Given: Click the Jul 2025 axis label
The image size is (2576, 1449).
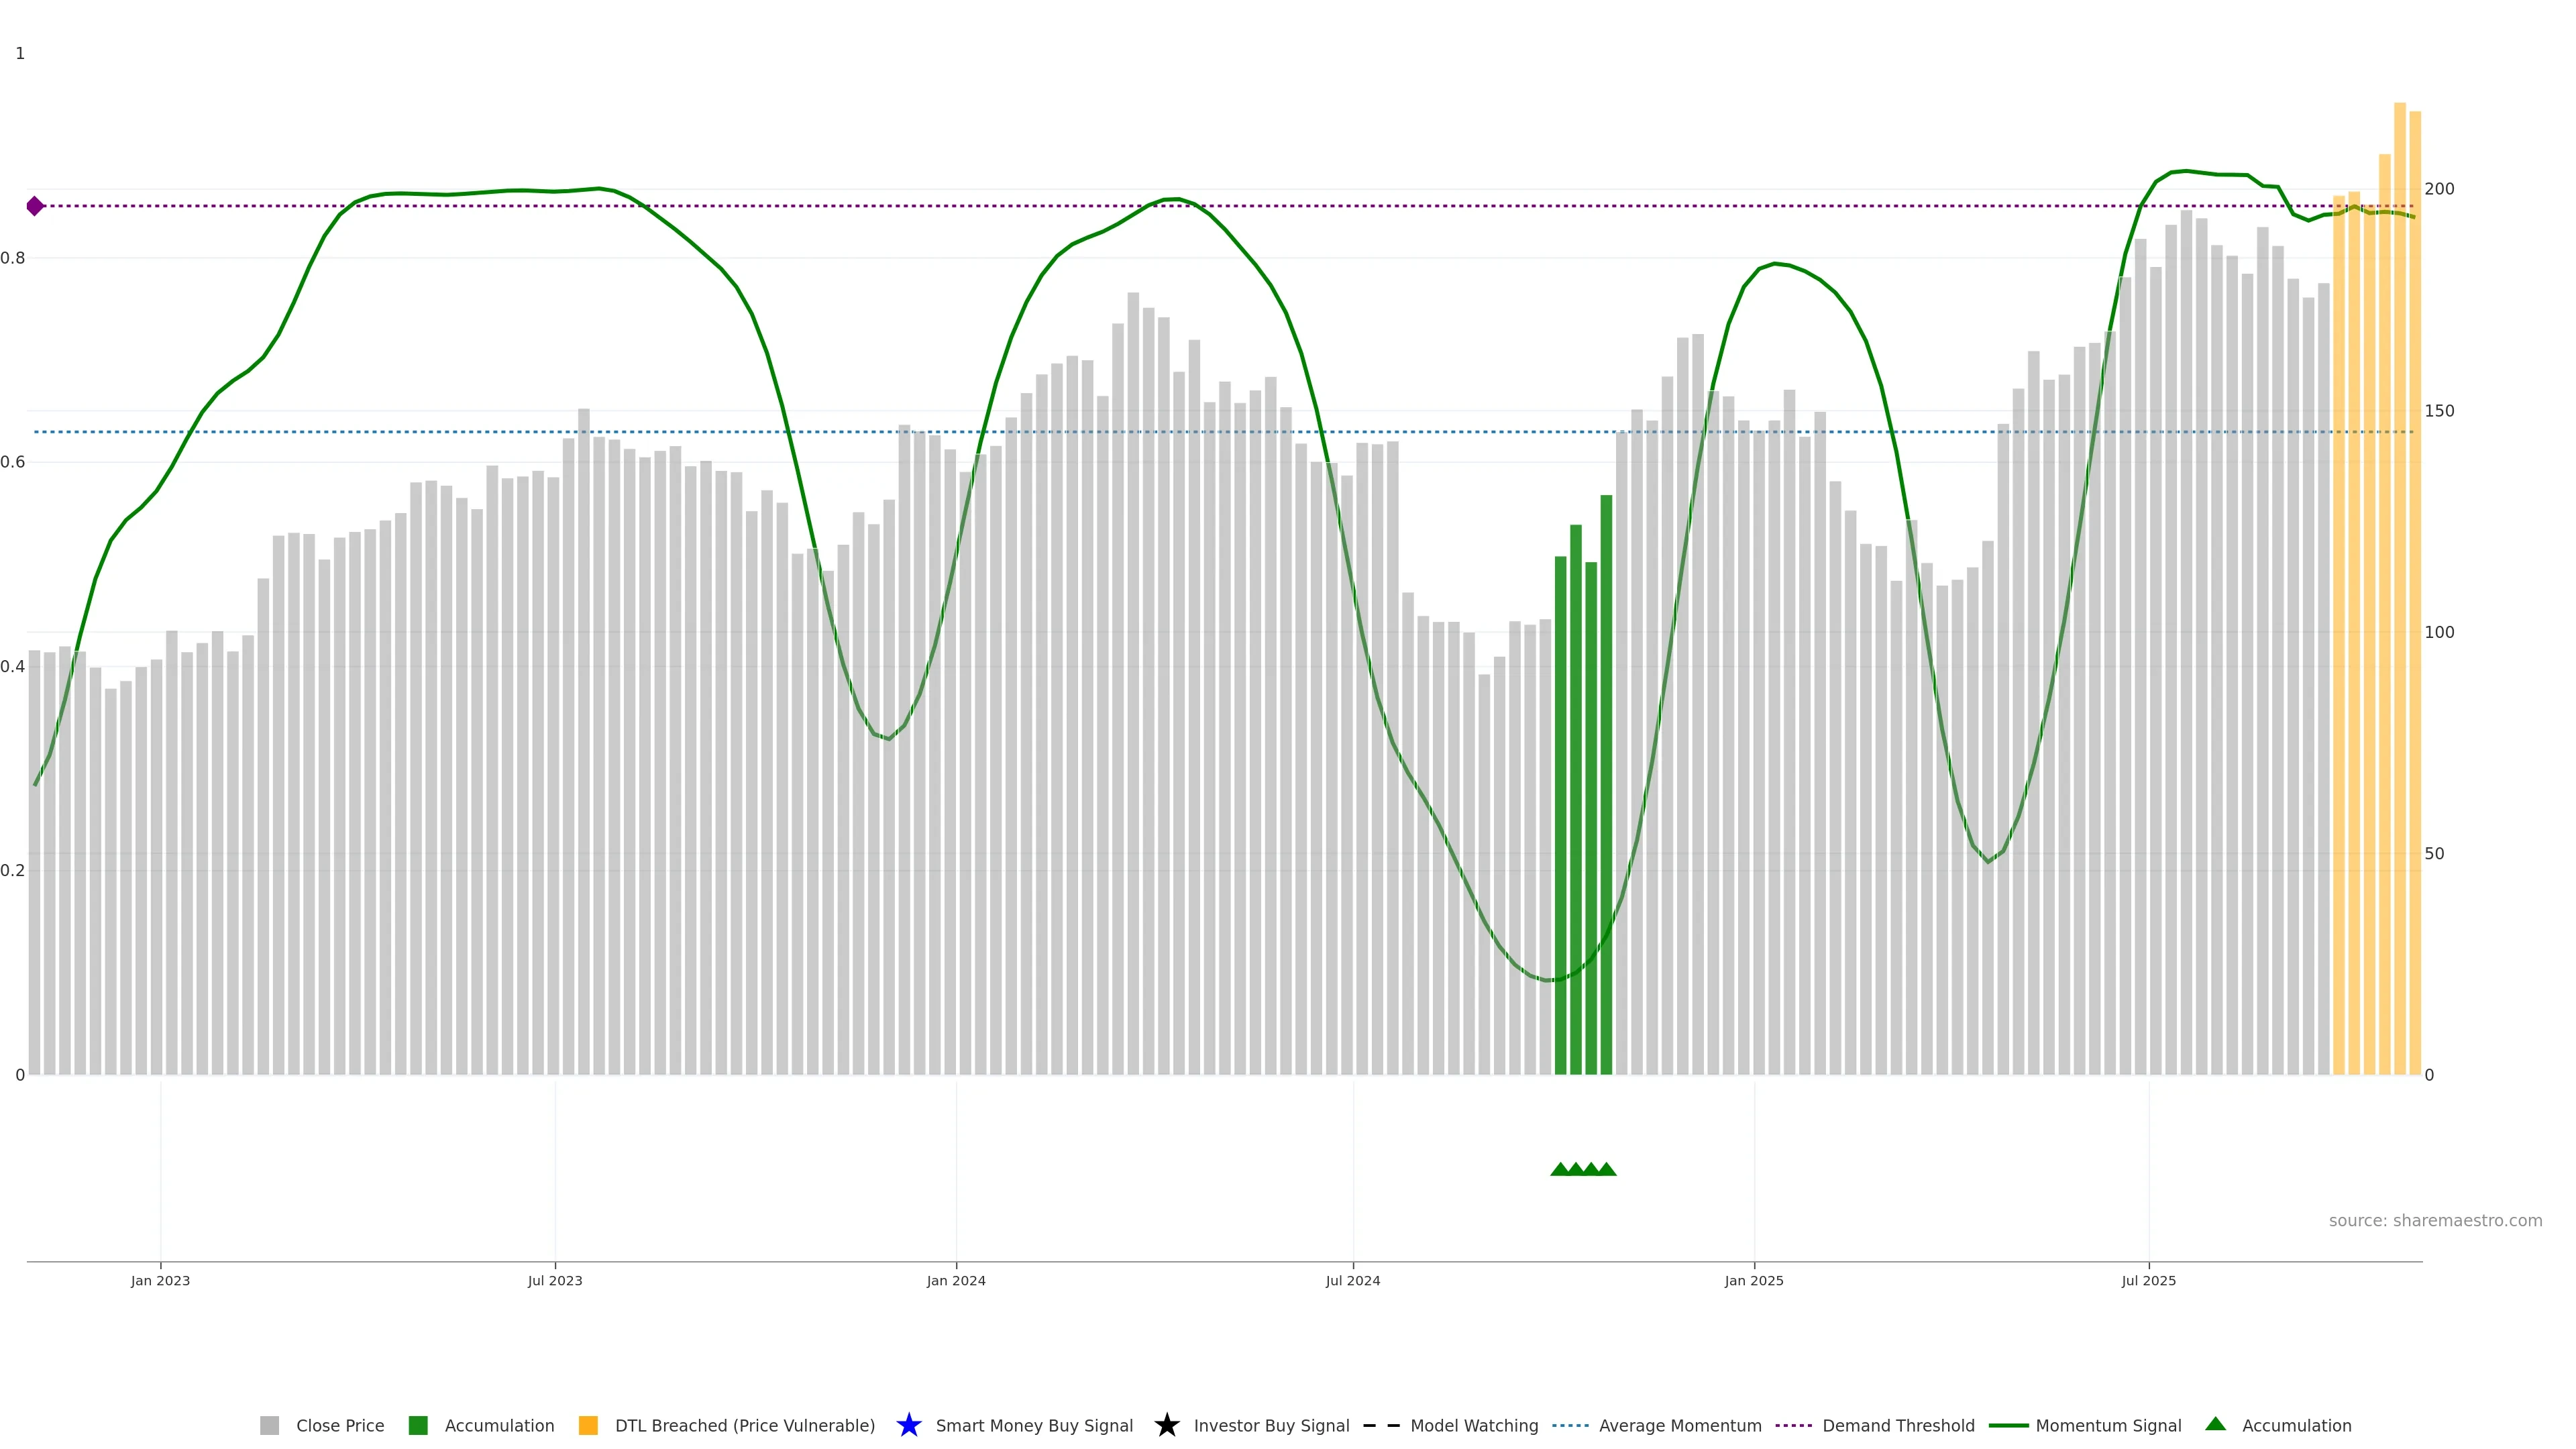Looking at the screenshot, I should tap(2148, 1280).
